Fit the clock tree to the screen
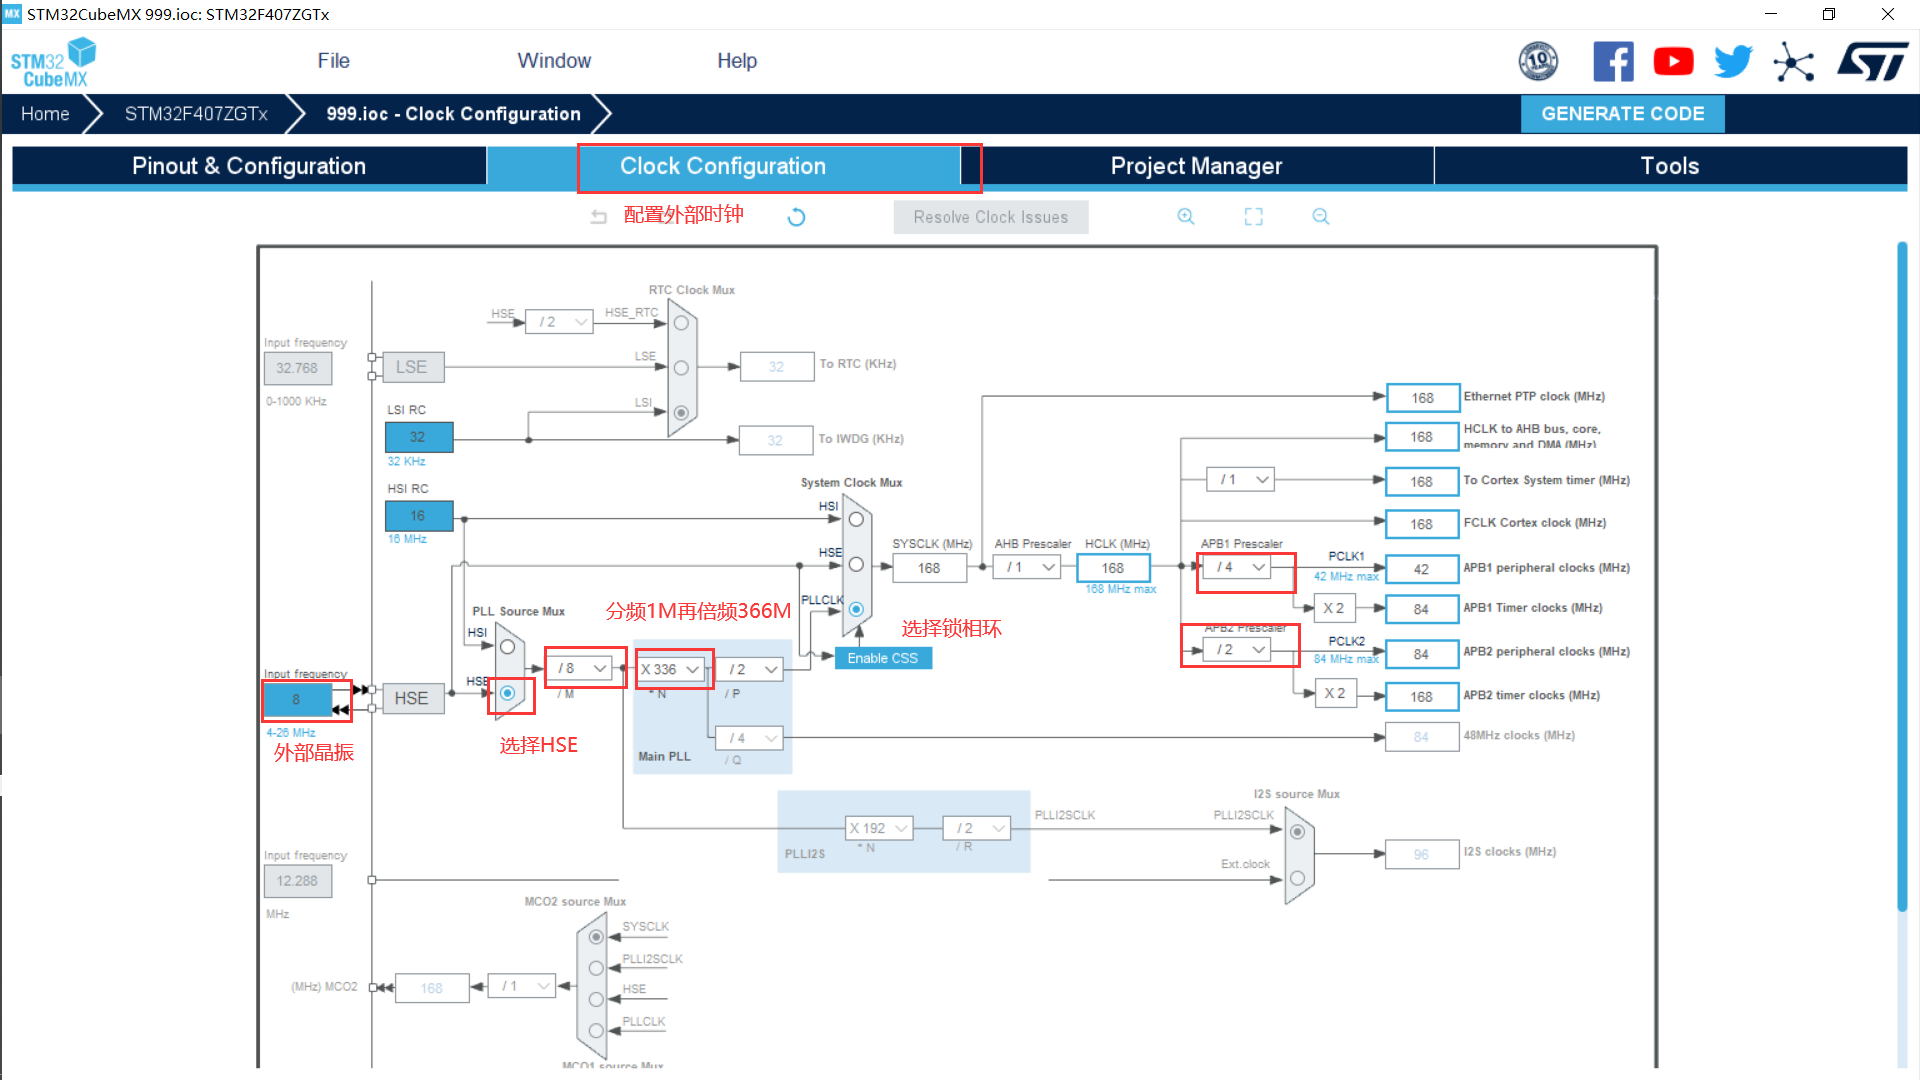 click(1253, 216)
